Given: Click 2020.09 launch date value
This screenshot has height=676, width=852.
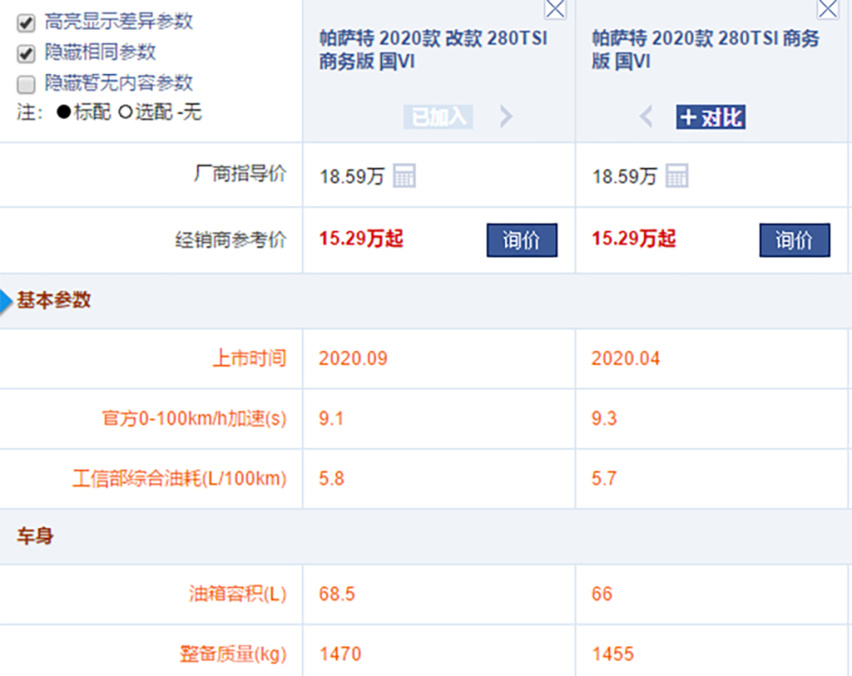Looking at the screenshot, I should (x=353, y=359).
